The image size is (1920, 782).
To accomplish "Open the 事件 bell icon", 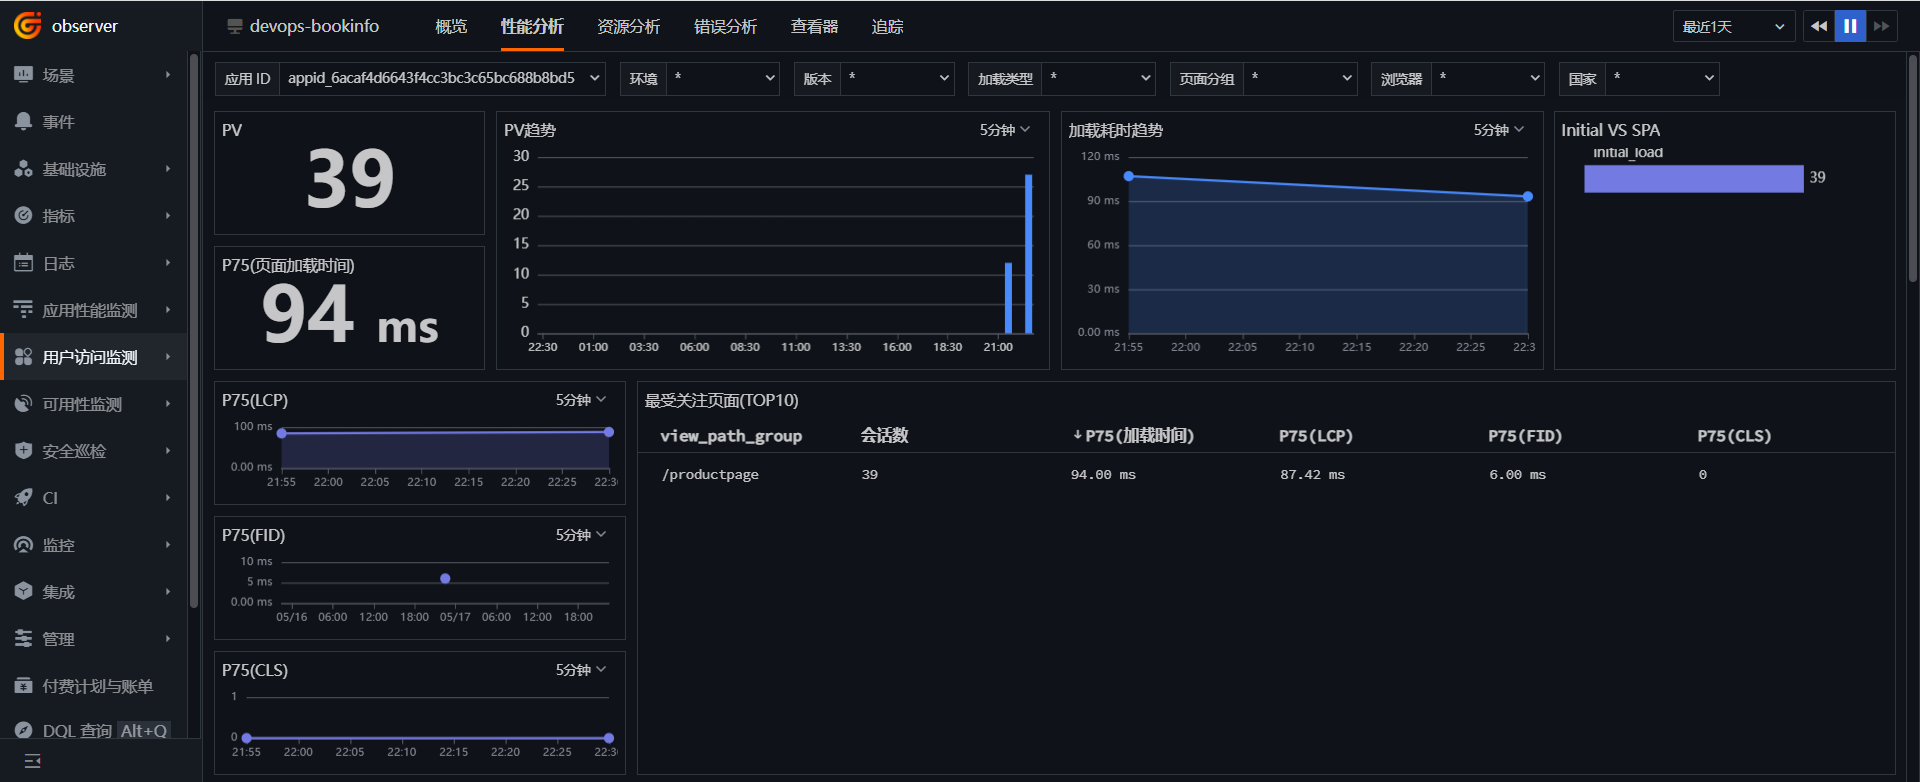I will click(23, 122).
